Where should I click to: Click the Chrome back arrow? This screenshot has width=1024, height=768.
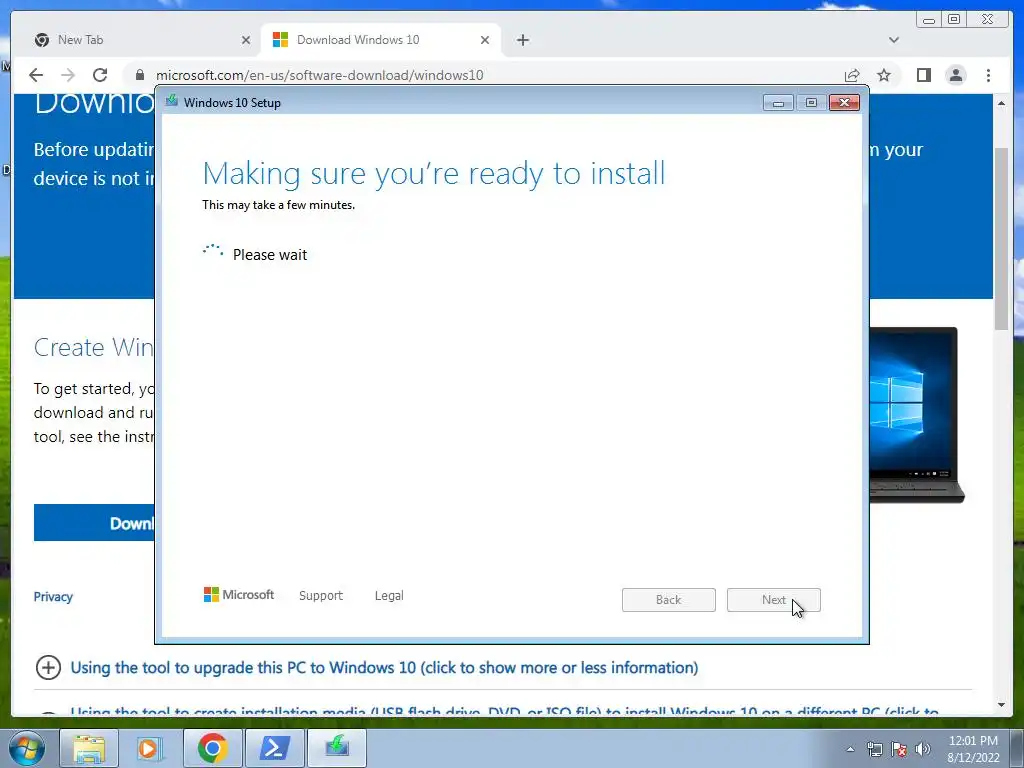pyautogui.click(x=36, y=75)
